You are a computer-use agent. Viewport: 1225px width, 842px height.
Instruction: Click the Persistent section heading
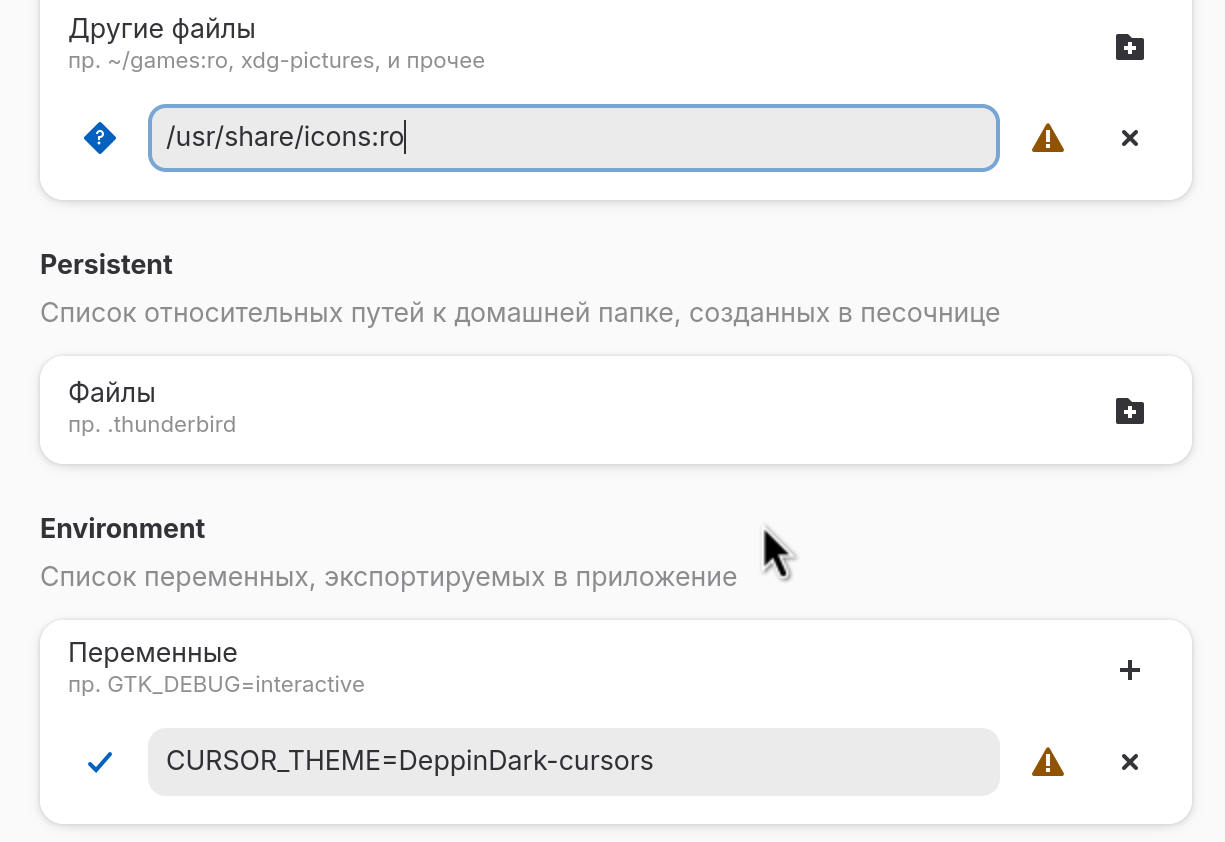[106, 265]
